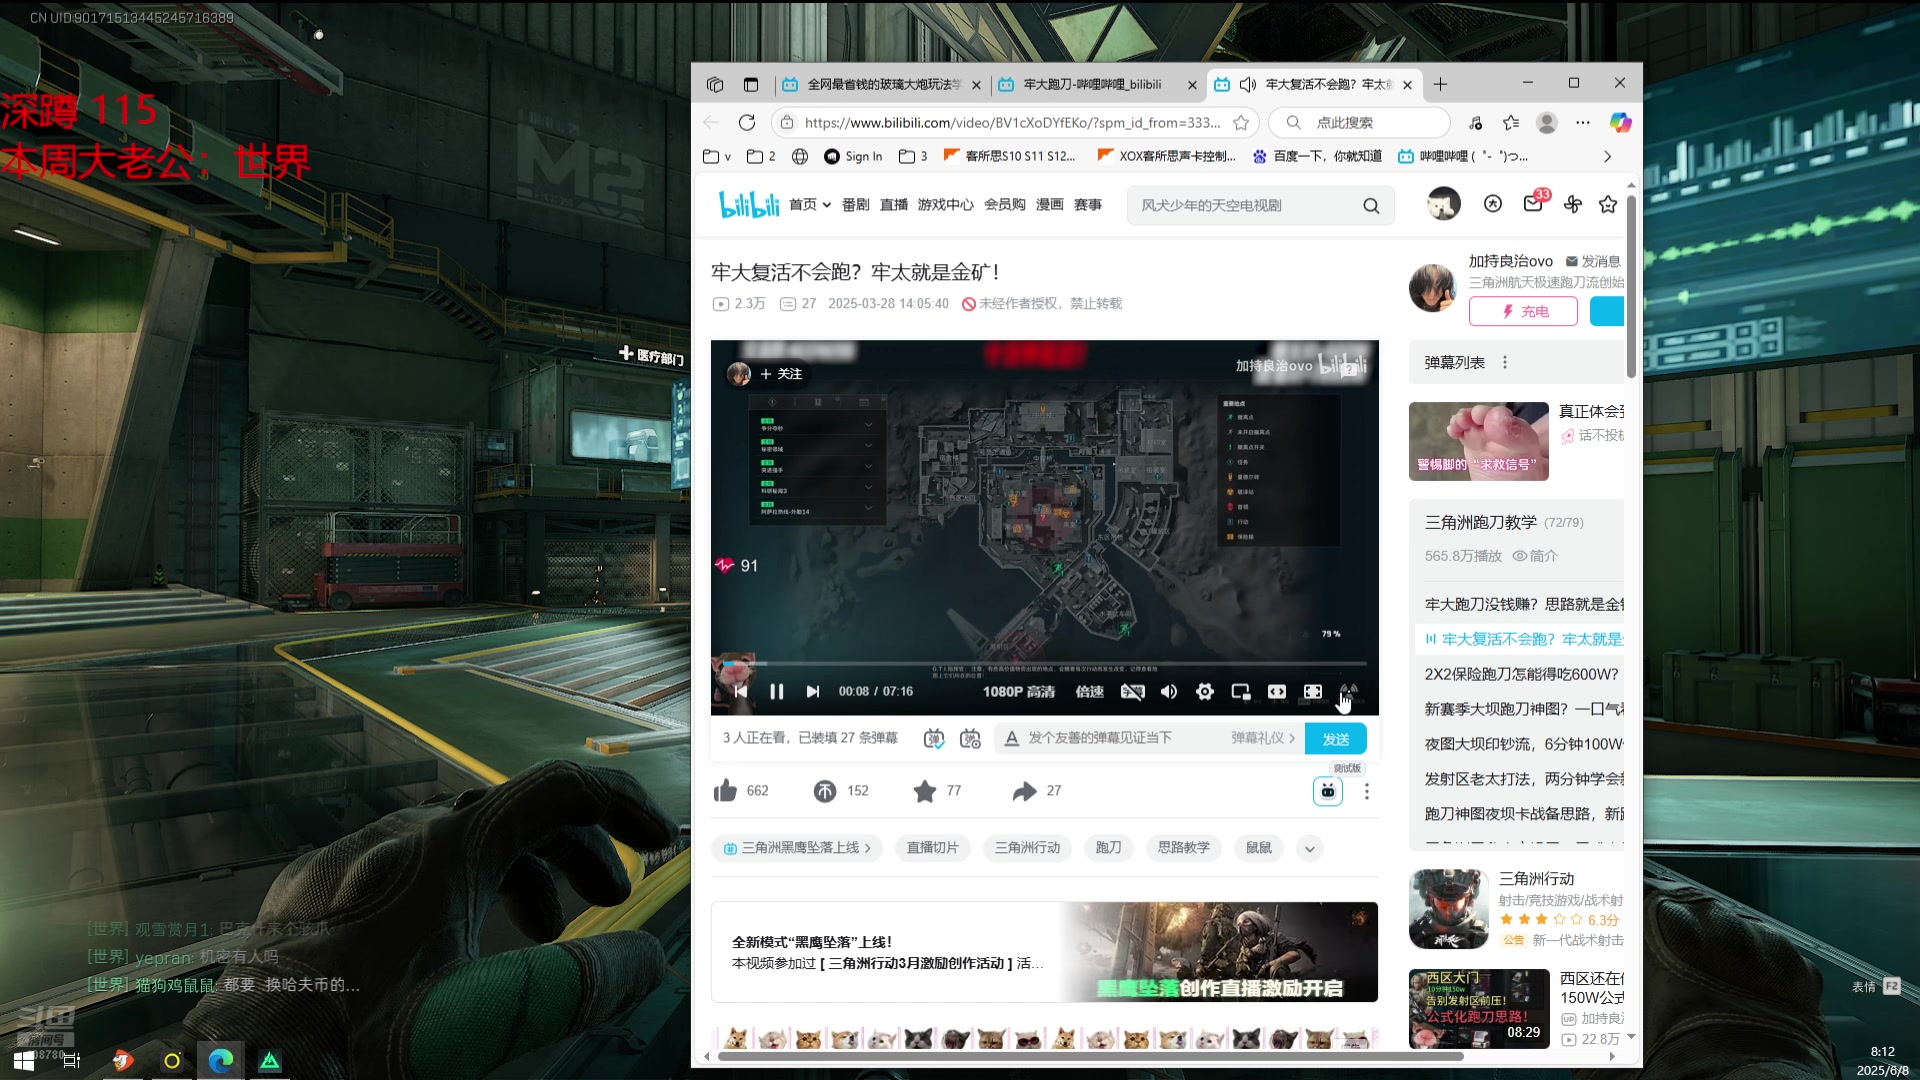Open 弹幕列表 options three-dot menu
The height and width of the screenshot is (1080, 1920).
(1504, 362)
